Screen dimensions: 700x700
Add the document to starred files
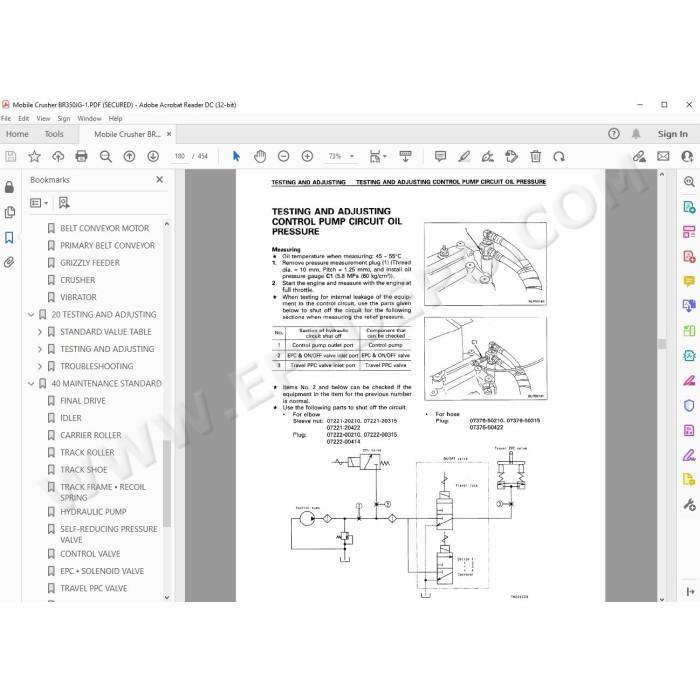pyautogui.click(x=34, y=156)
